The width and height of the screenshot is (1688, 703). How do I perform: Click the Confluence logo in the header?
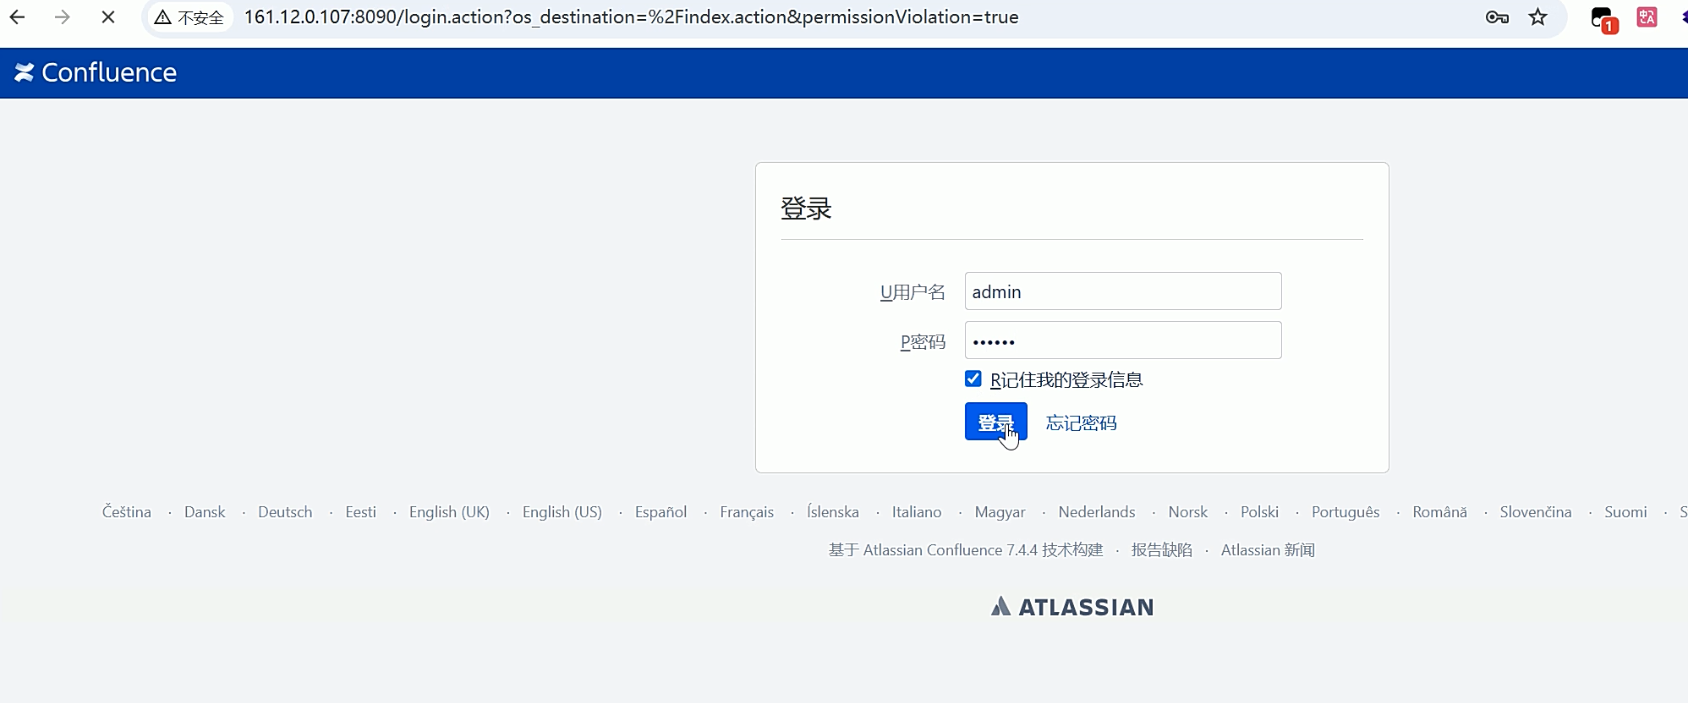tap(95, 72)
